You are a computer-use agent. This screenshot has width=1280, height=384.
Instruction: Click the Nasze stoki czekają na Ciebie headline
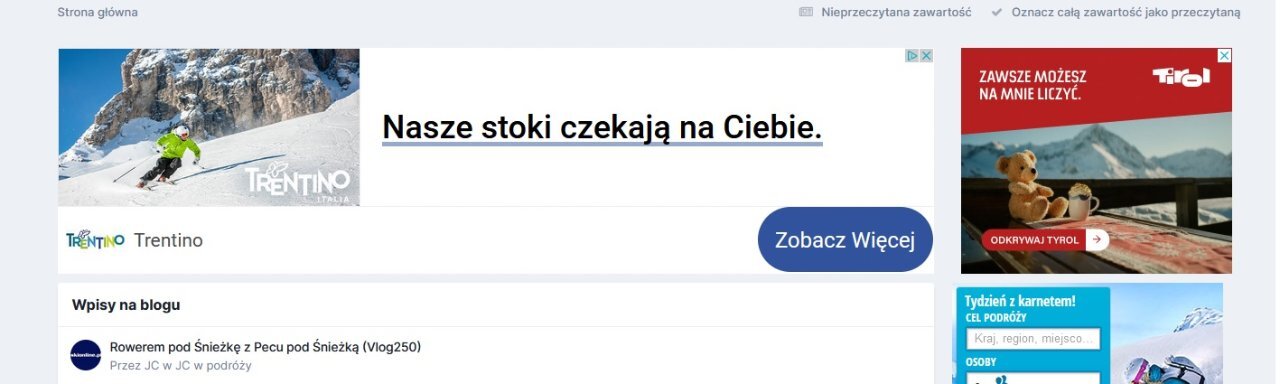pos(602,128)
